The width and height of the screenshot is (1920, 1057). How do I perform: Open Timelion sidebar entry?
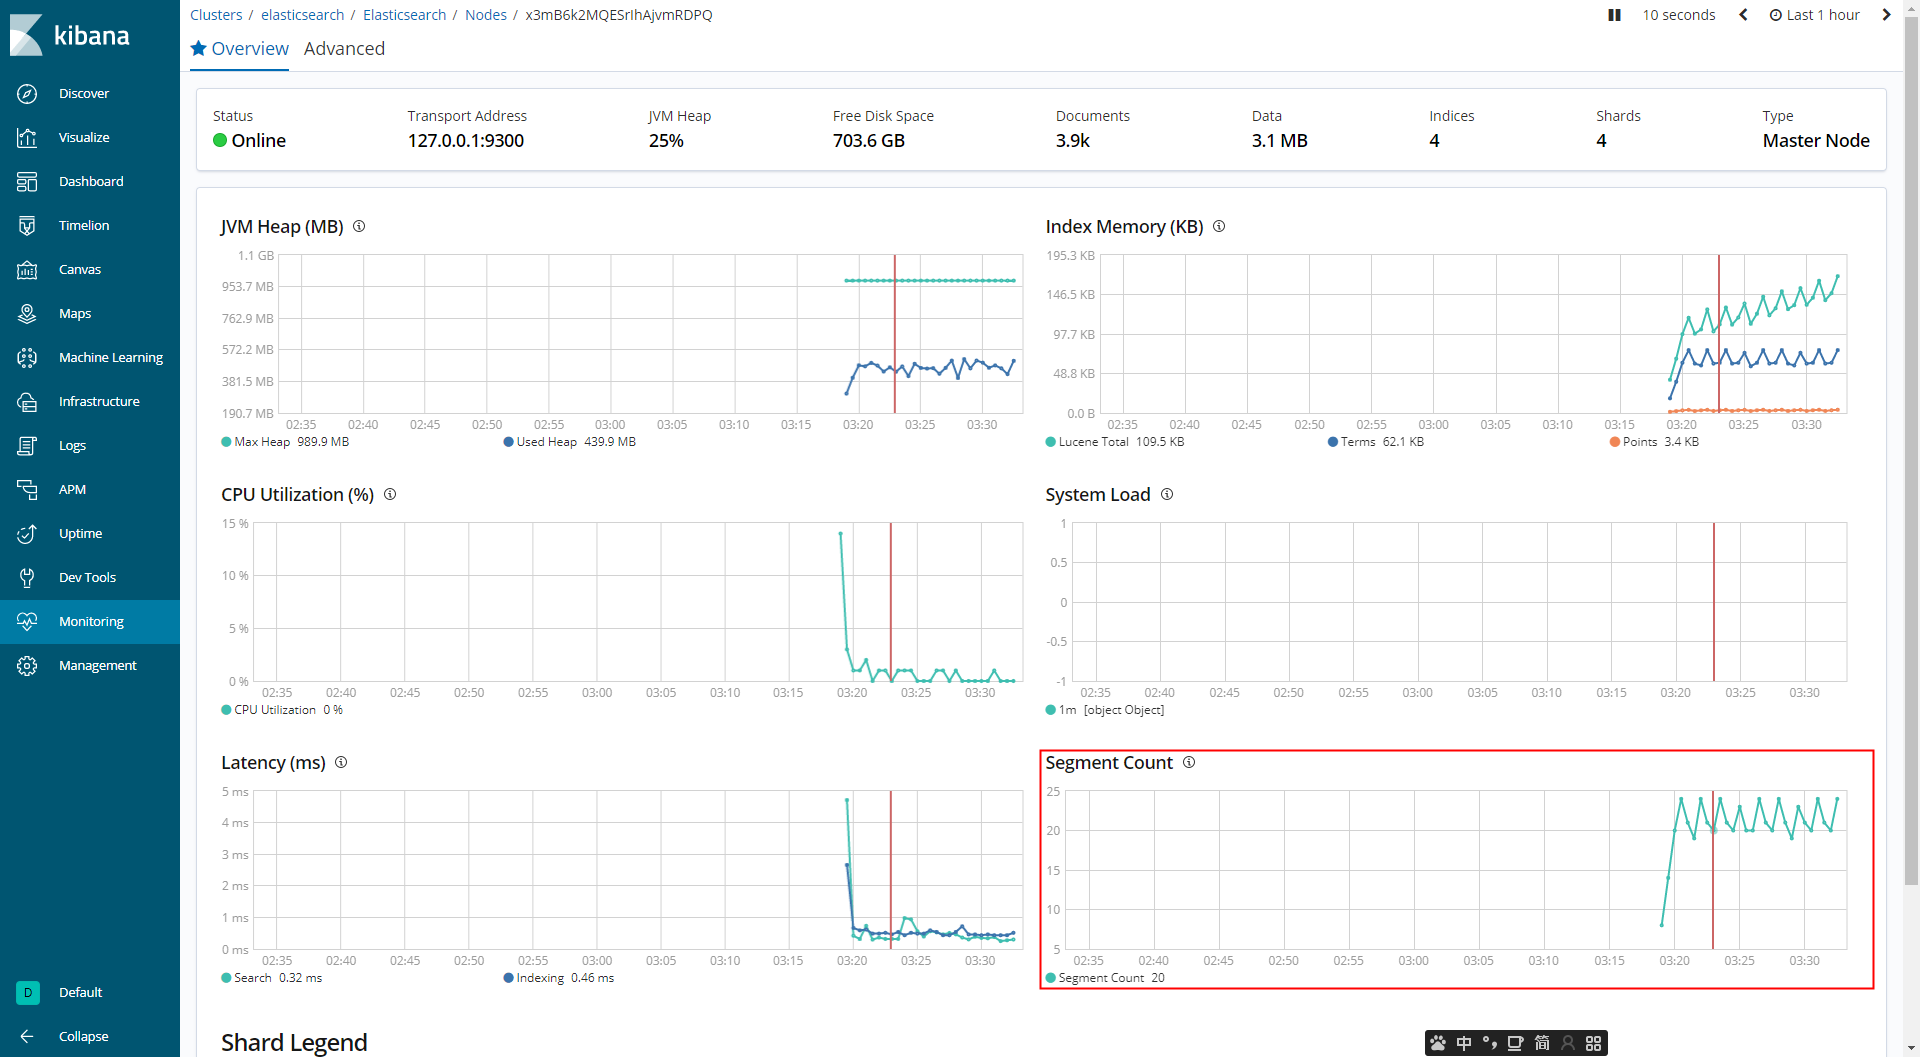[x=90, y=225]
